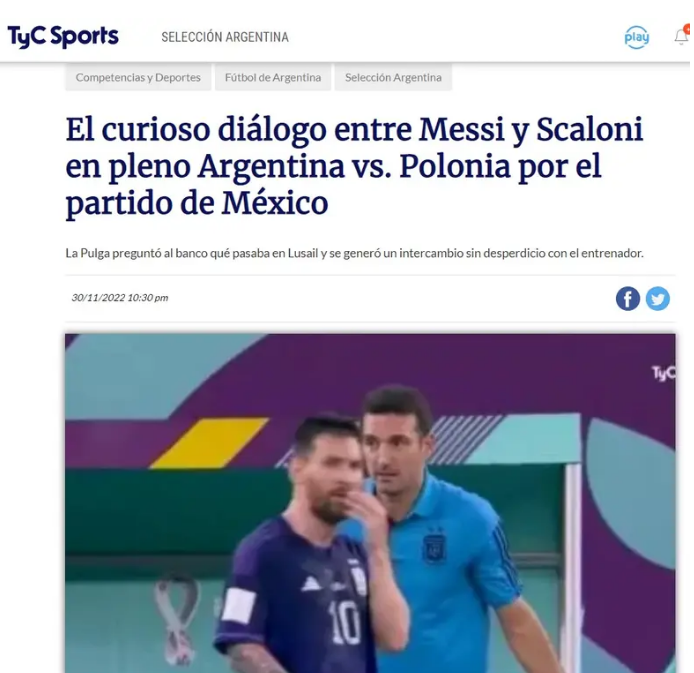Click the 30/11/2022 publication date
Screen dimensions: 694x673
point(120,298)
